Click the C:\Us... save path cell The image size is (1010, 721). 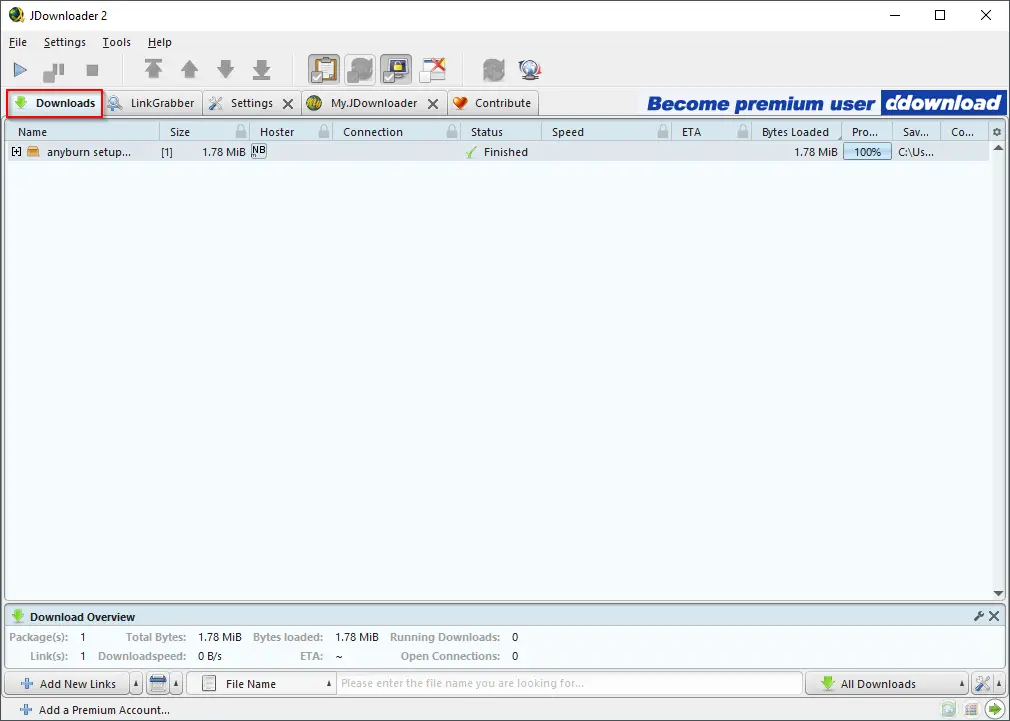[916, 152]
